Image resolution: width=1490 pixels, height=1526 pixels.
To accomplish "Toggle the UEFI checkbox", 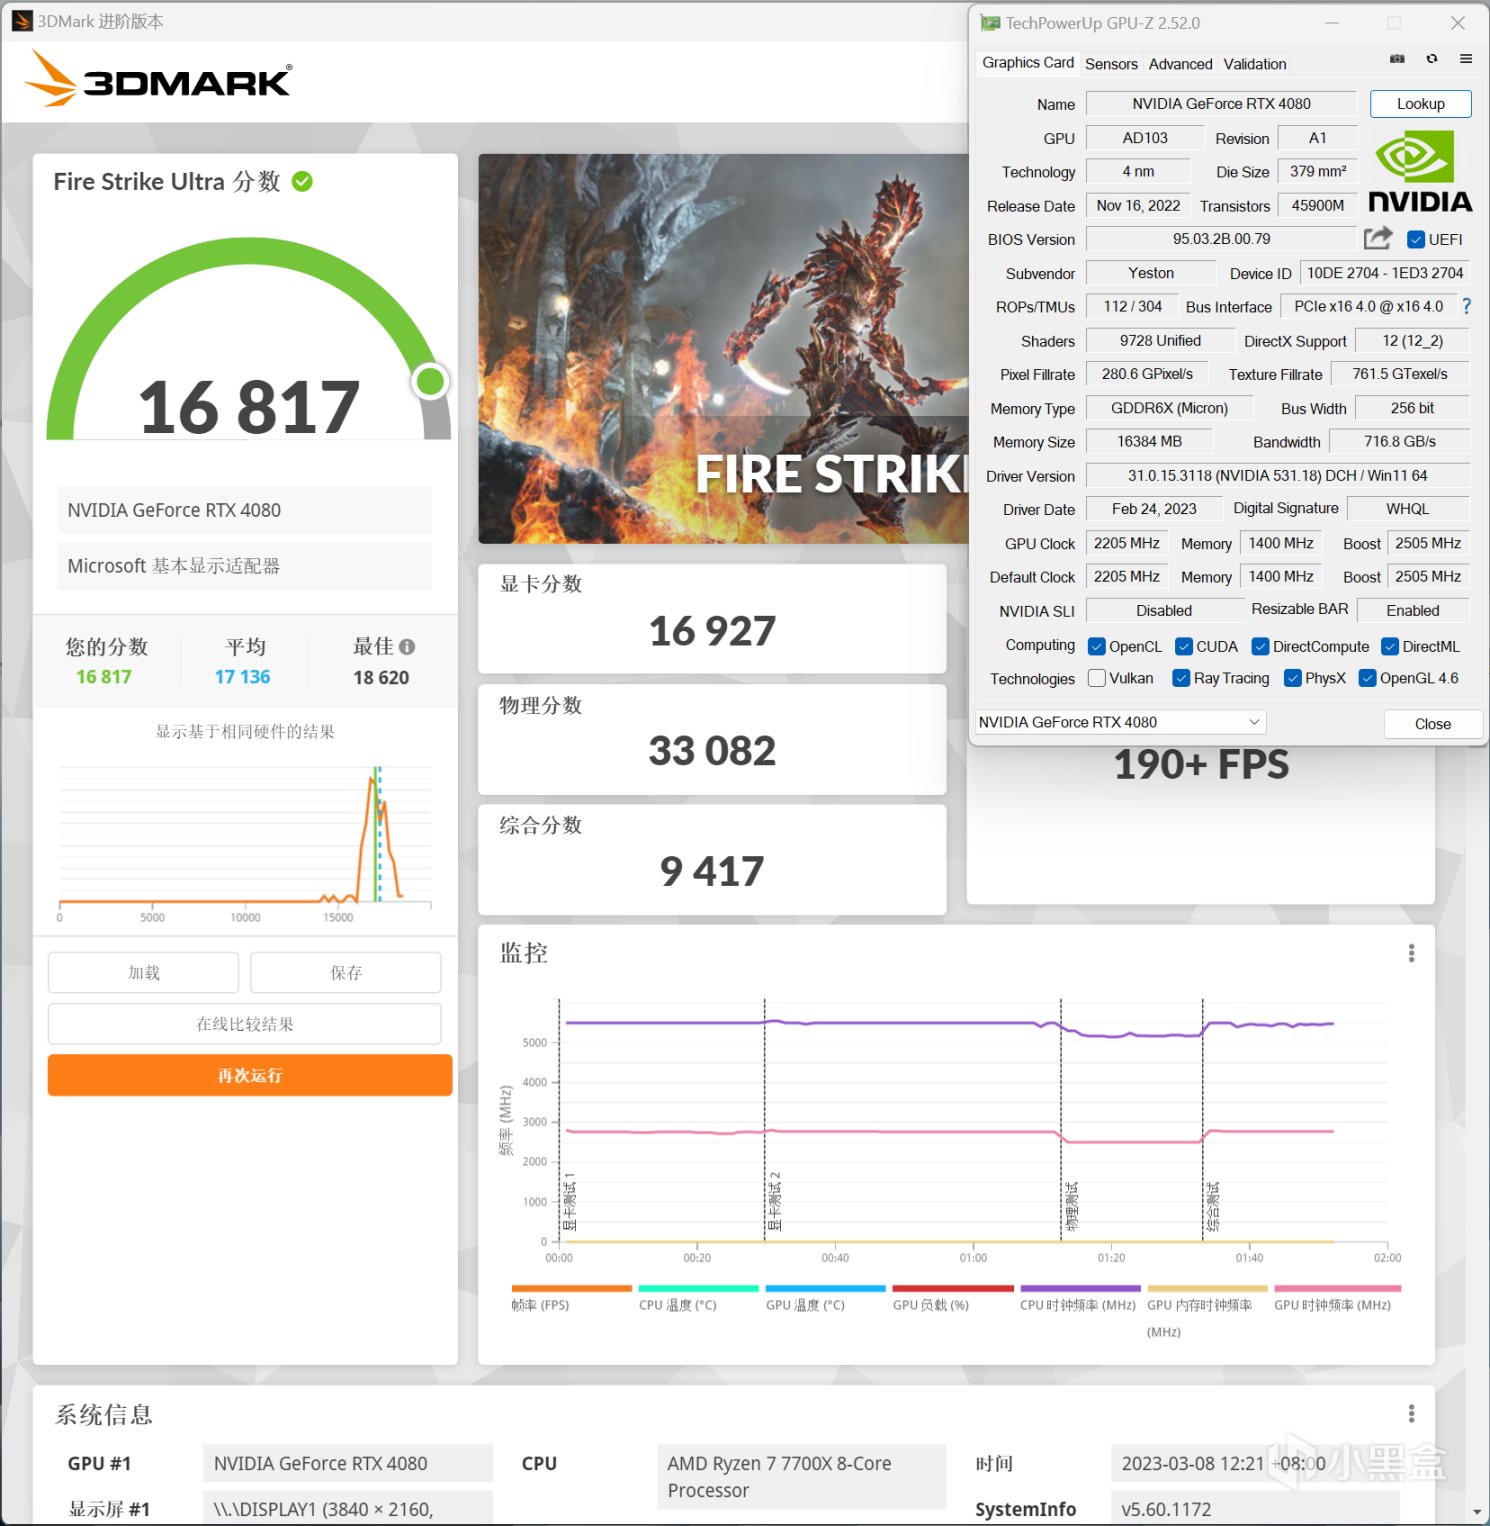I will pos(1416,239).
